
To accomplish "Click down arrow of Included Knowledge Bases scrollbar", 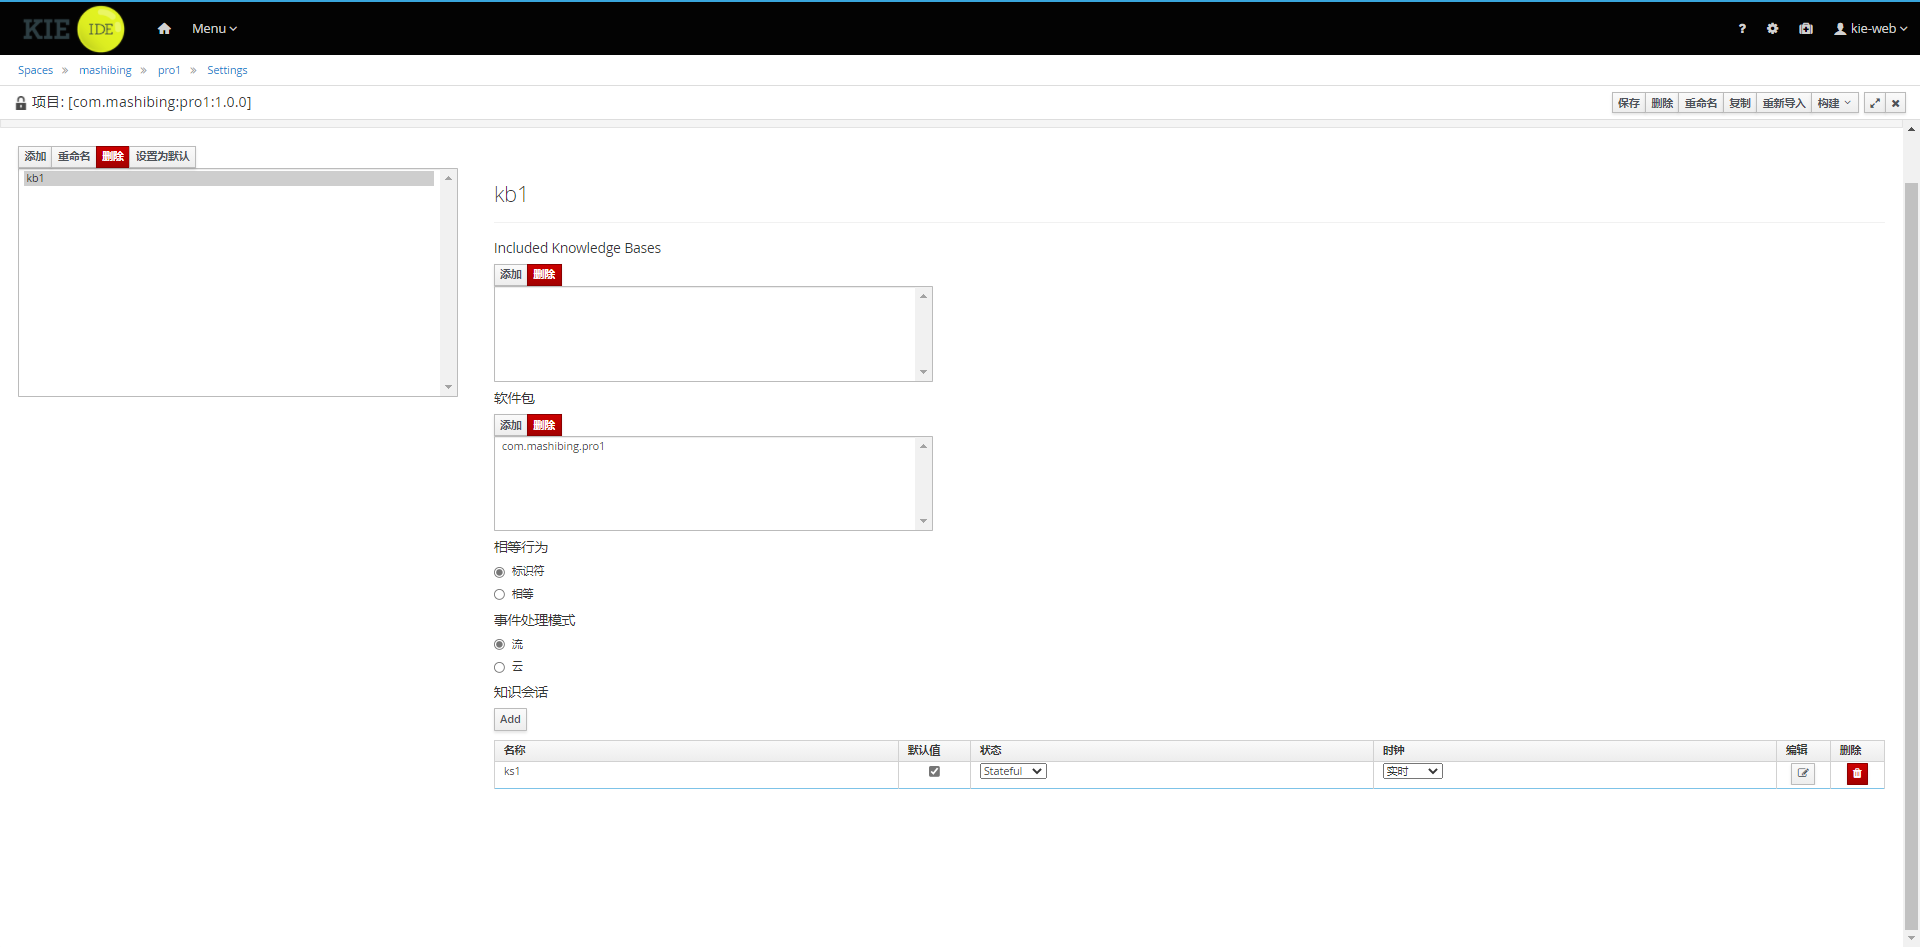I will coord(923,372).
